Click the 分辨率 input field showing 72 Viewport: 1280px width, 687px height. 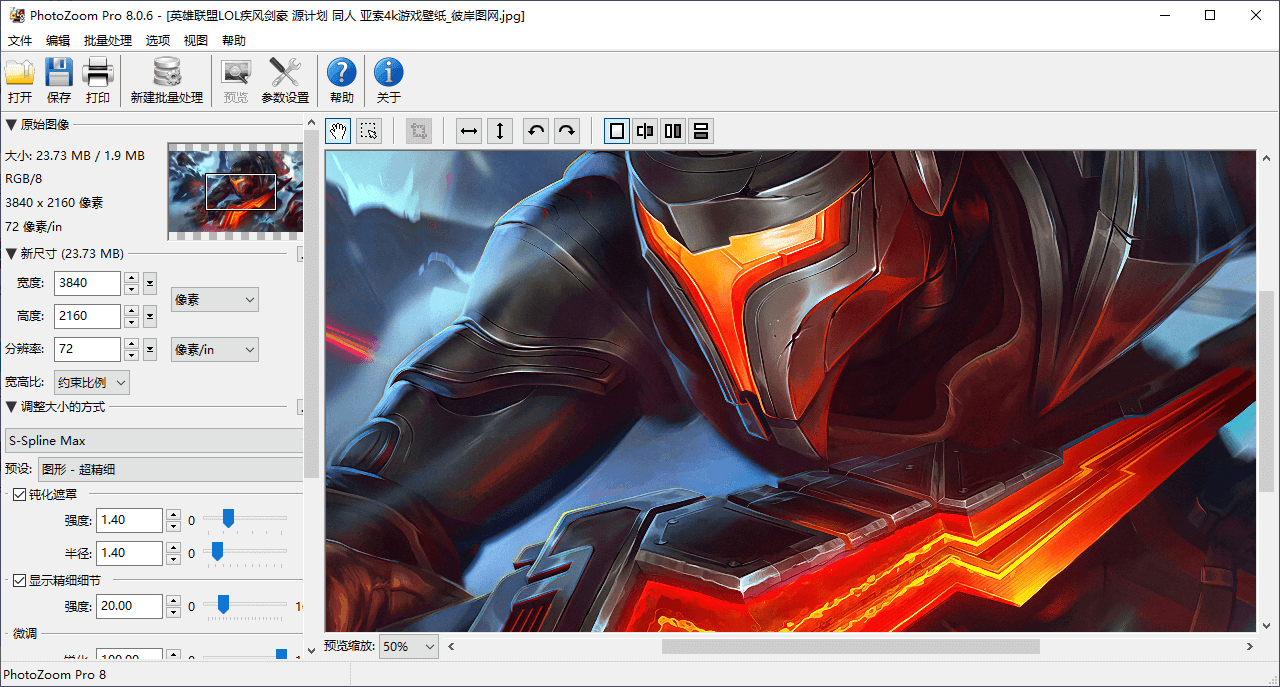point(88,349)
